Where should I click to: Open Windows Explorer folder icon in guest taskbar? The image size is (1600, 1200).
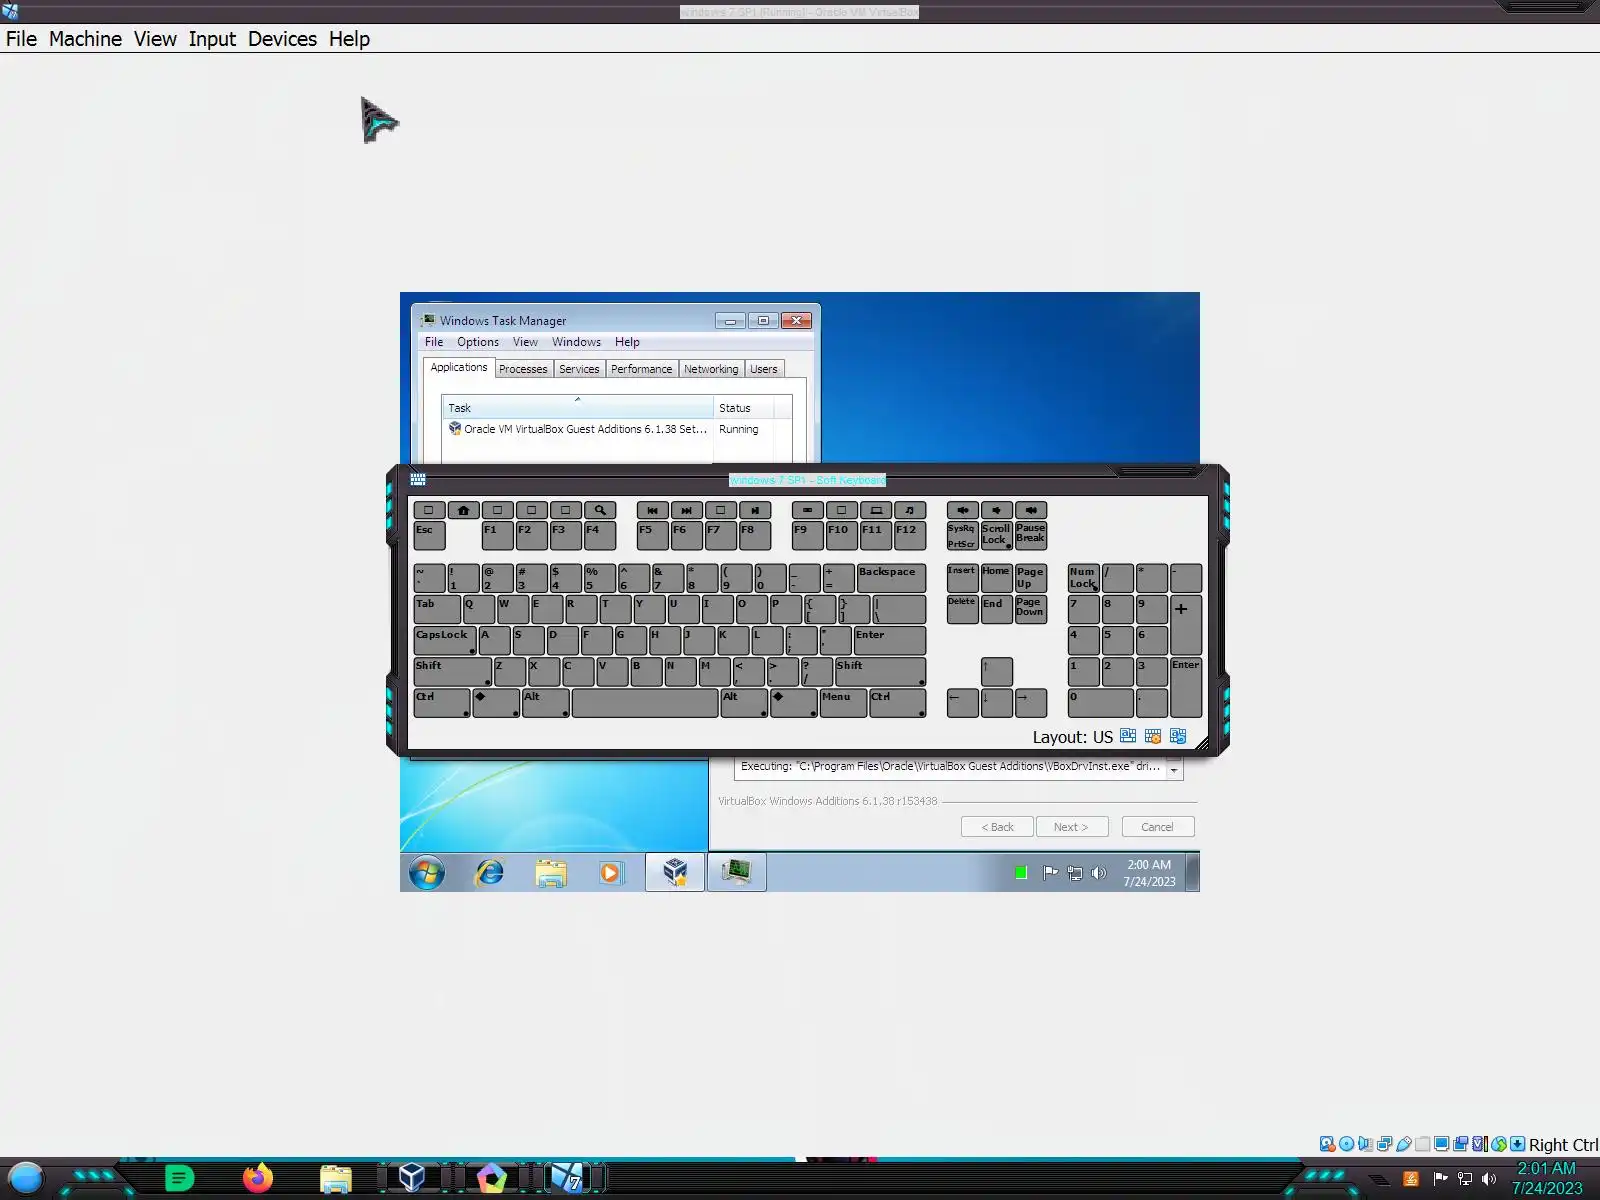(x=551, y=872)
